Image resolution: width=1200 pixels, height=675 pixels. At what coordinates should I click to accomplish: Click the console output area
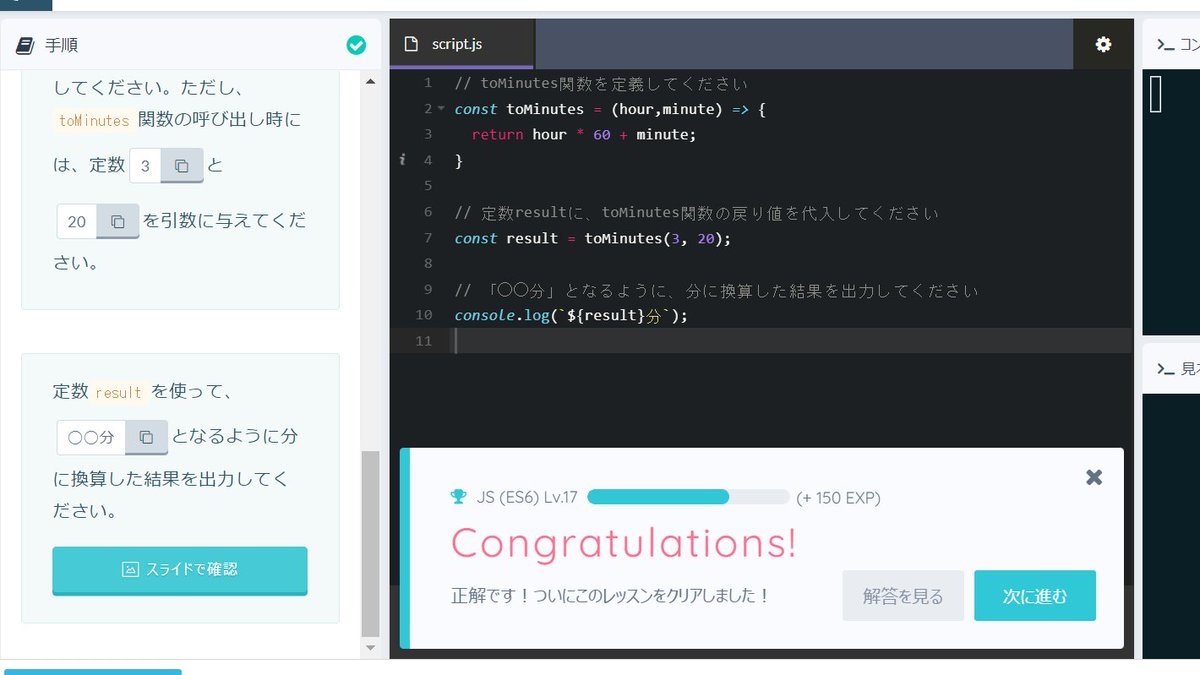pos(1172,200)
